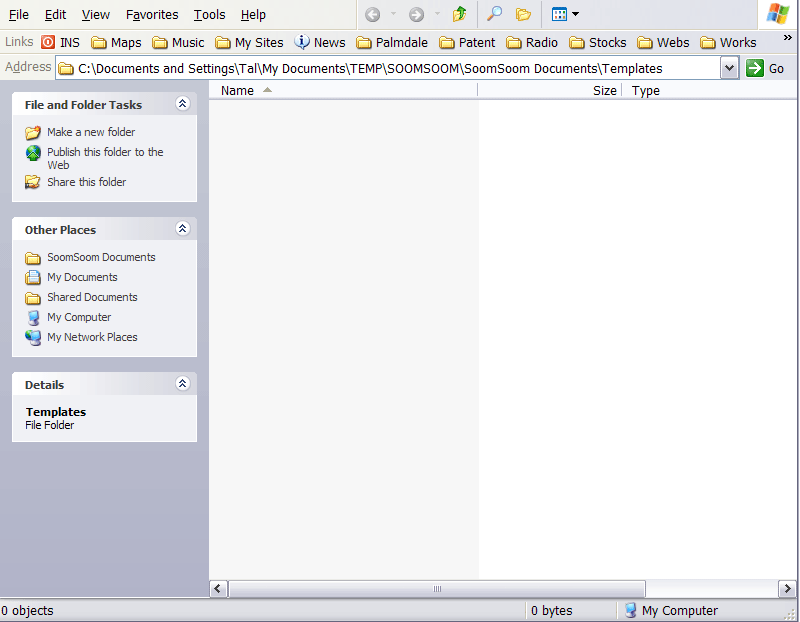Open the INS link
This screenshot has height=622, width=800.
tap(61, 42)
